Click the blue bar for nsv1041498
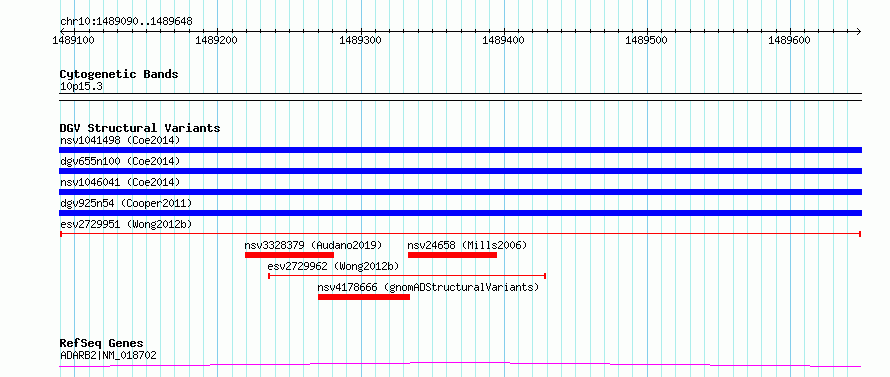This screenshot has width=890, height=377. (460, 150)
